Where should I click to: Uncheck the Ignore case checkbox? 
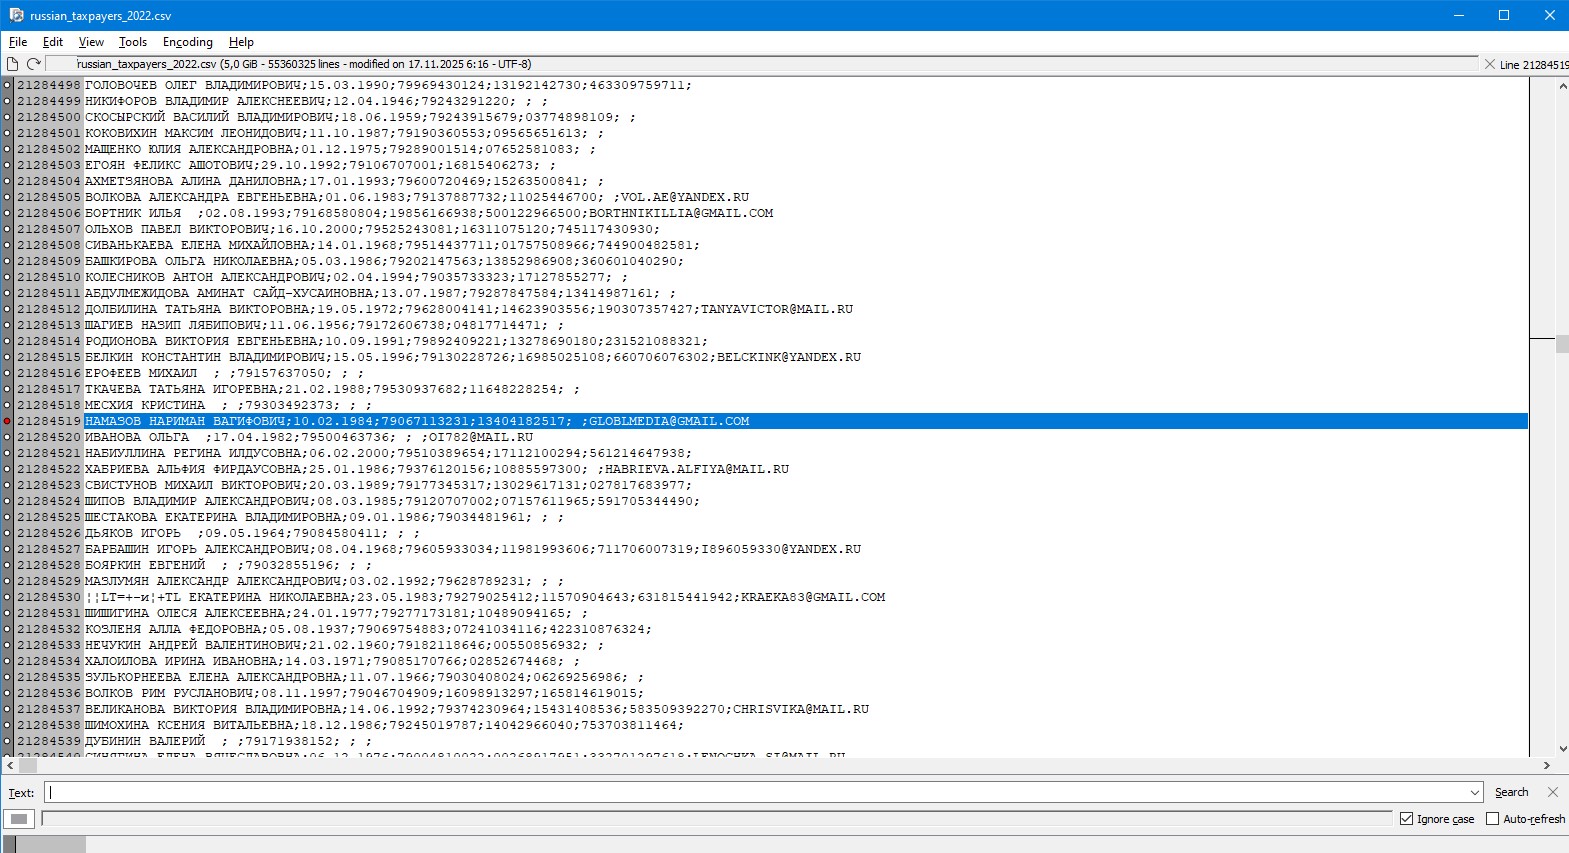1406,819
